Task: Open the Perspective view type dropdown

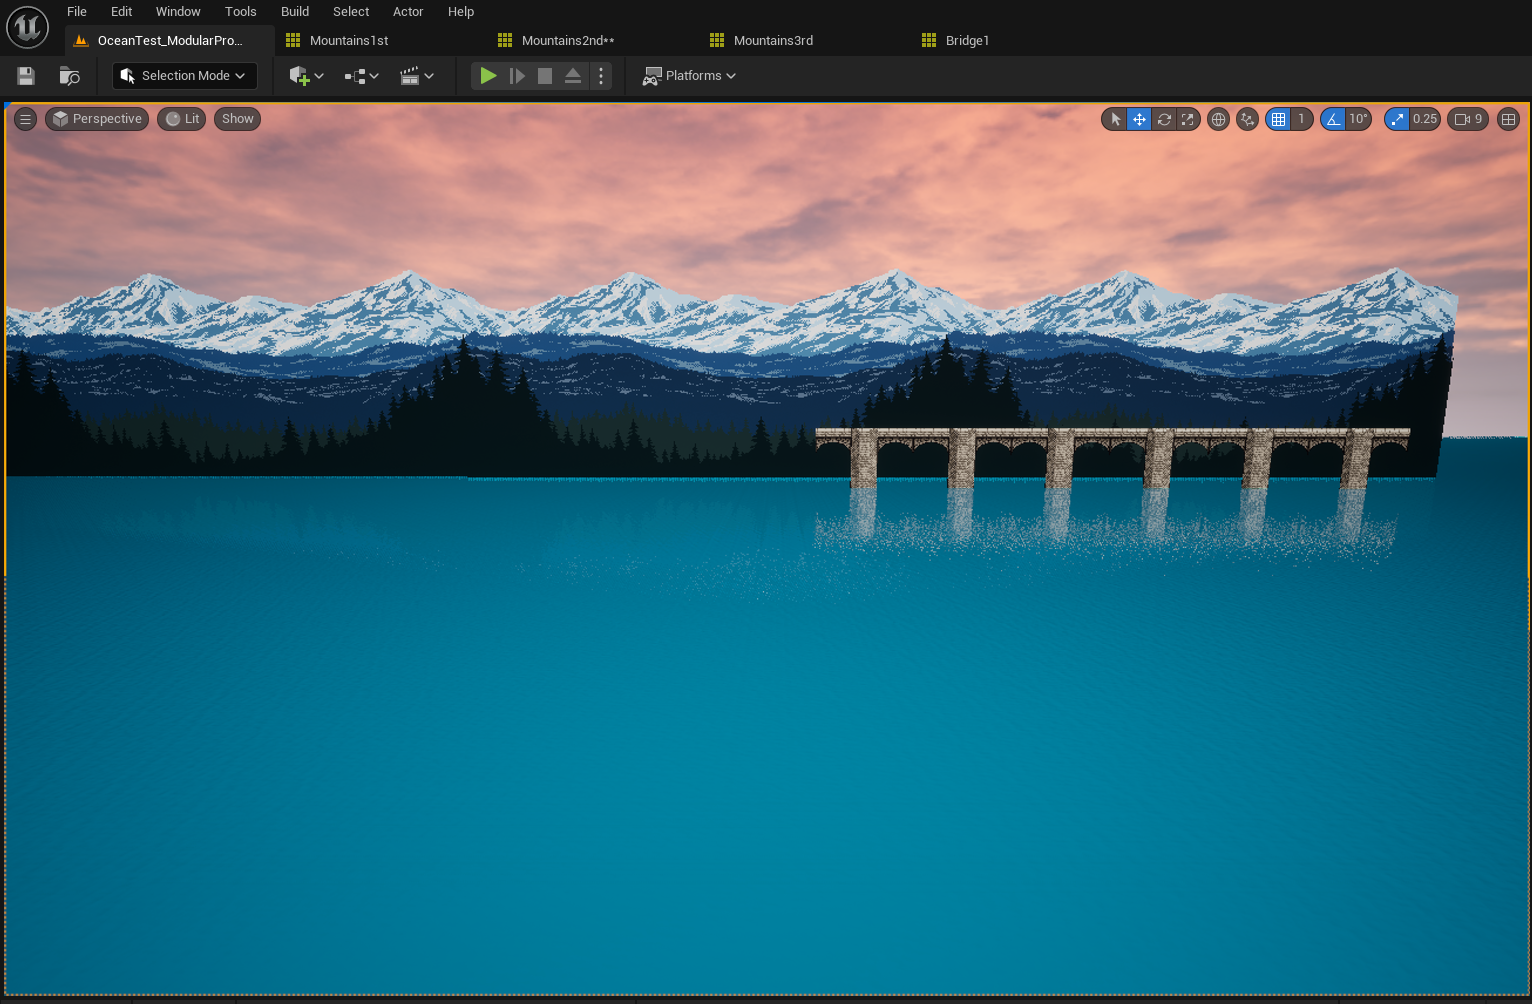Action: (97, 119)
